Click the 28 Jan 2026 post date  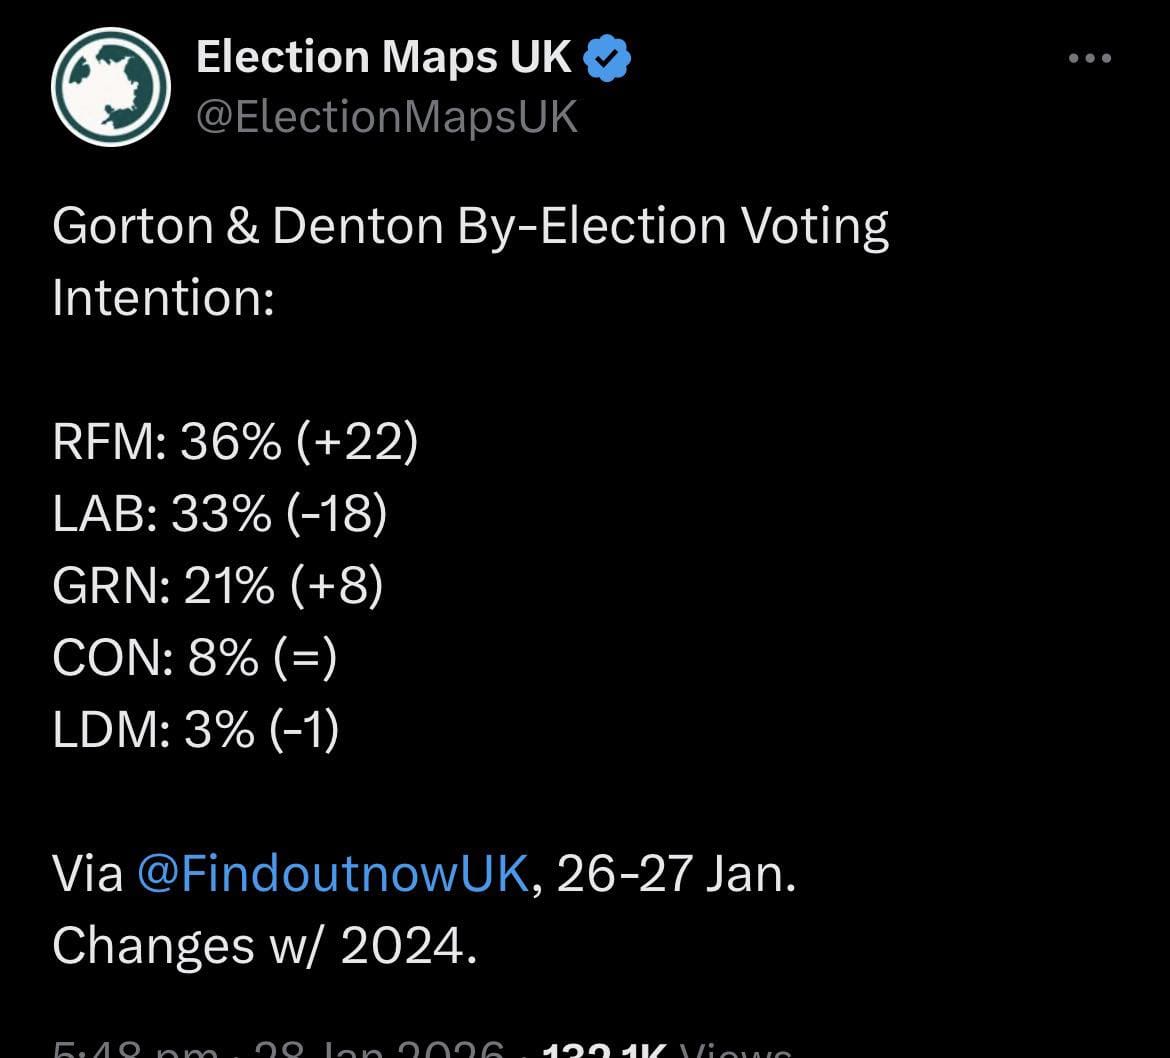pos(380,1050)
